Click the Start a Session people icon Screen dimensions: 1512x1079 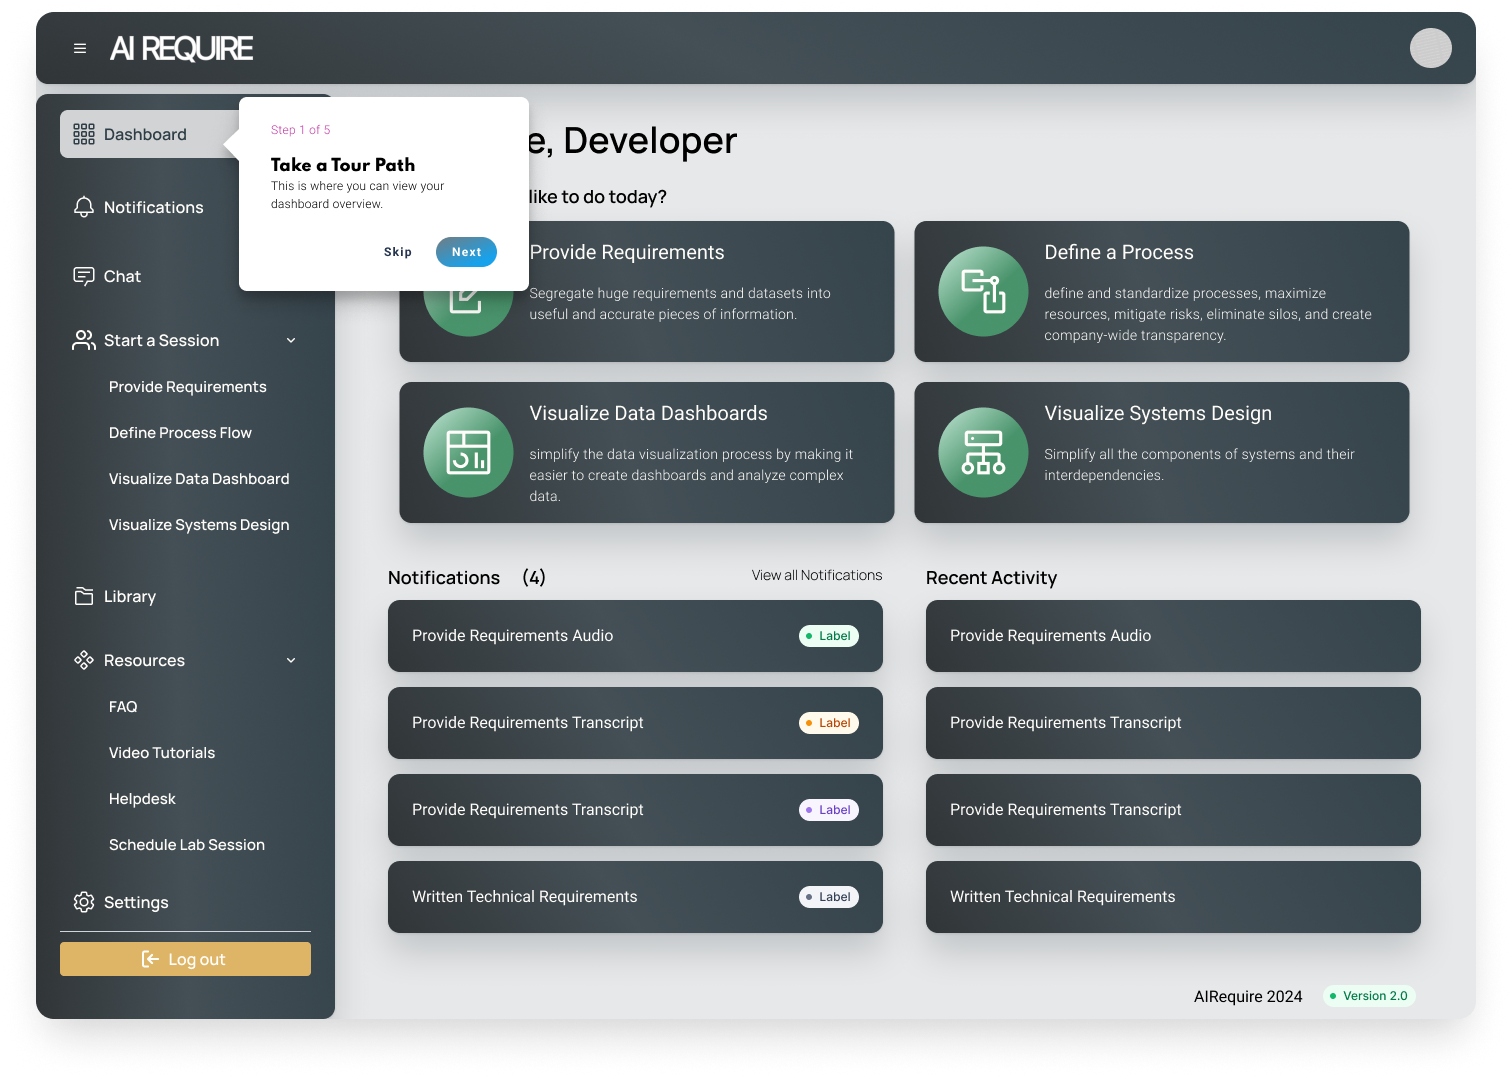84,340
